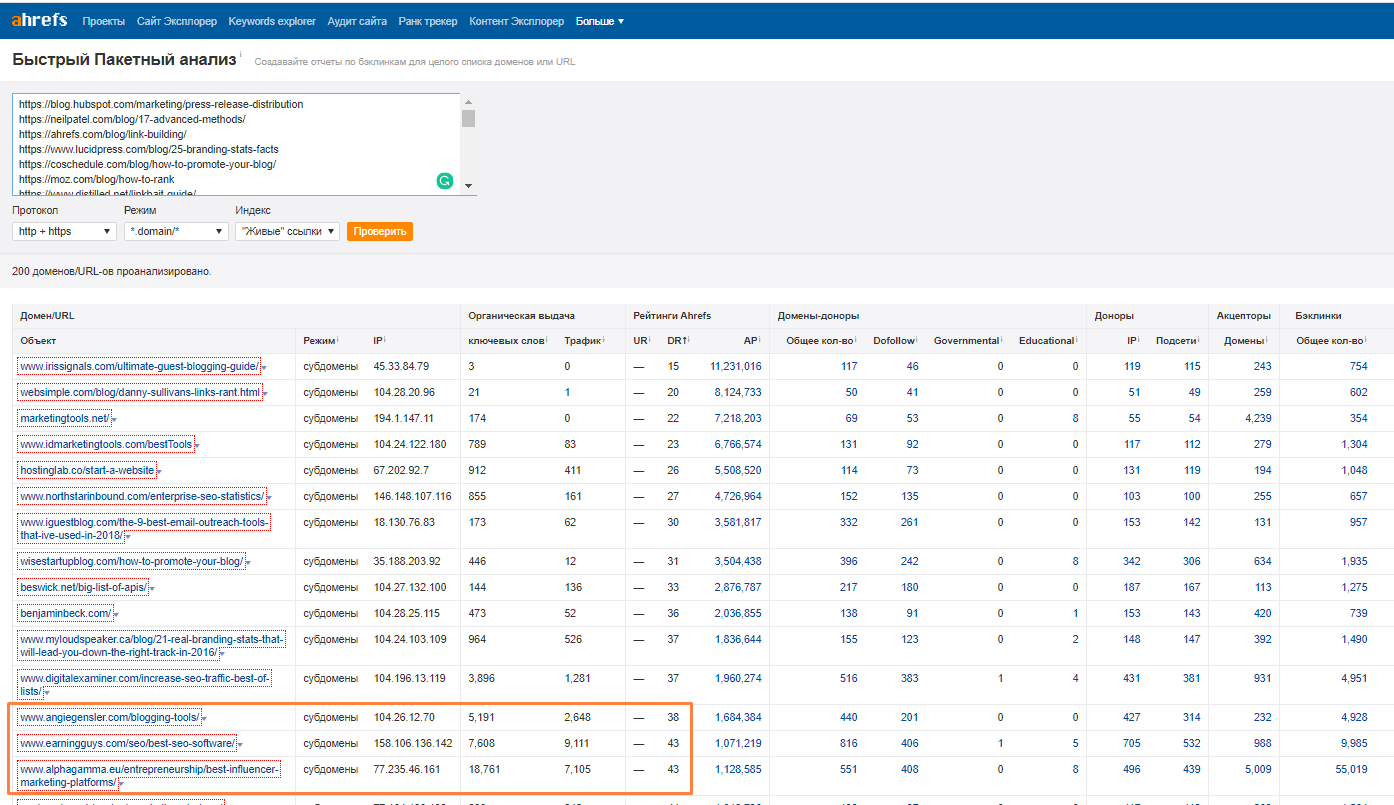Click inside the URL list textarea
This screenshot has width=1394, height=805.
click(x=236, y=144)
